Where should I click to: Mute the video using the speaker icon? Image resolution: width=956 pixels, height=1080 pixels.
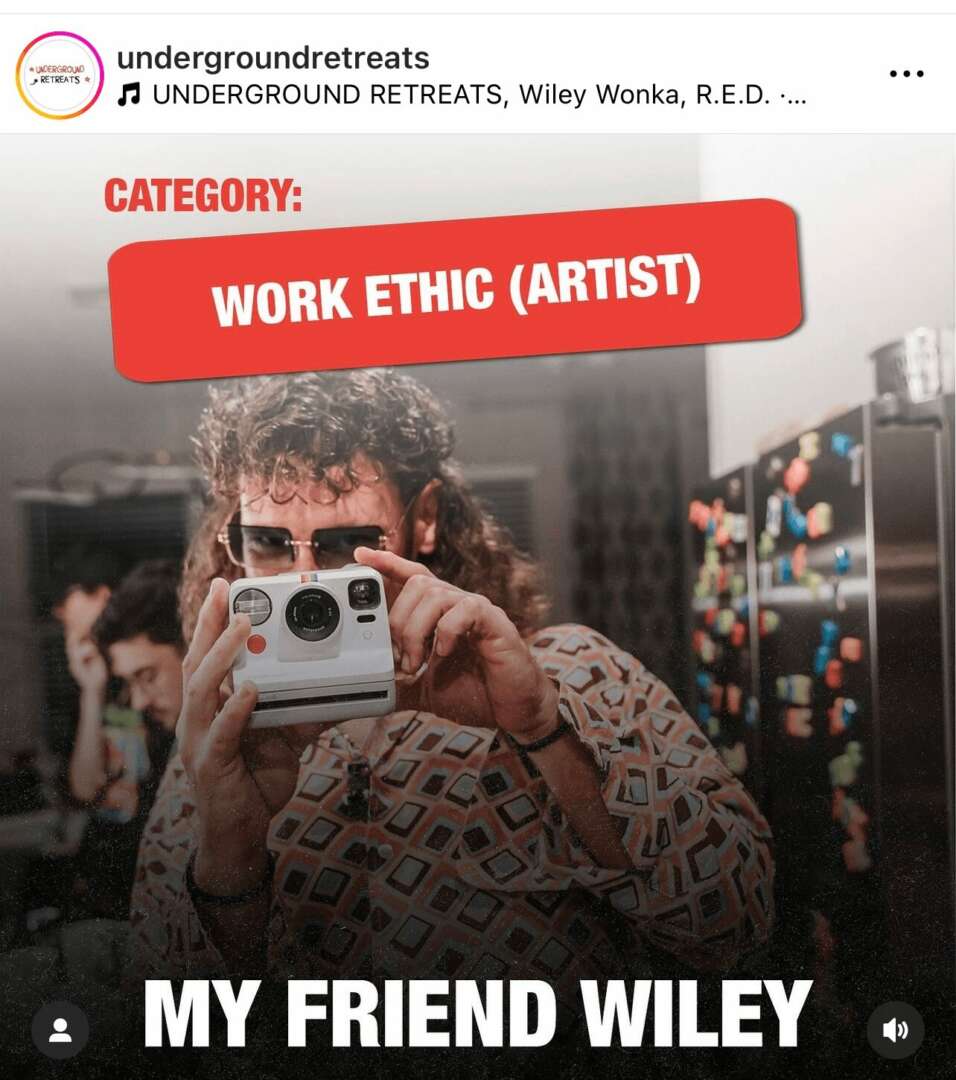895,1030
